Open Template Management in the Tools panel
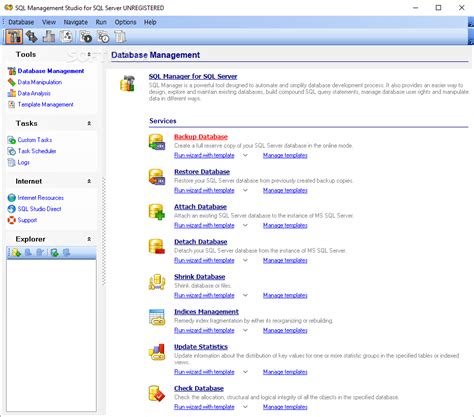The width and height of the screenshot is (474, 417). [x=45, y=105]
